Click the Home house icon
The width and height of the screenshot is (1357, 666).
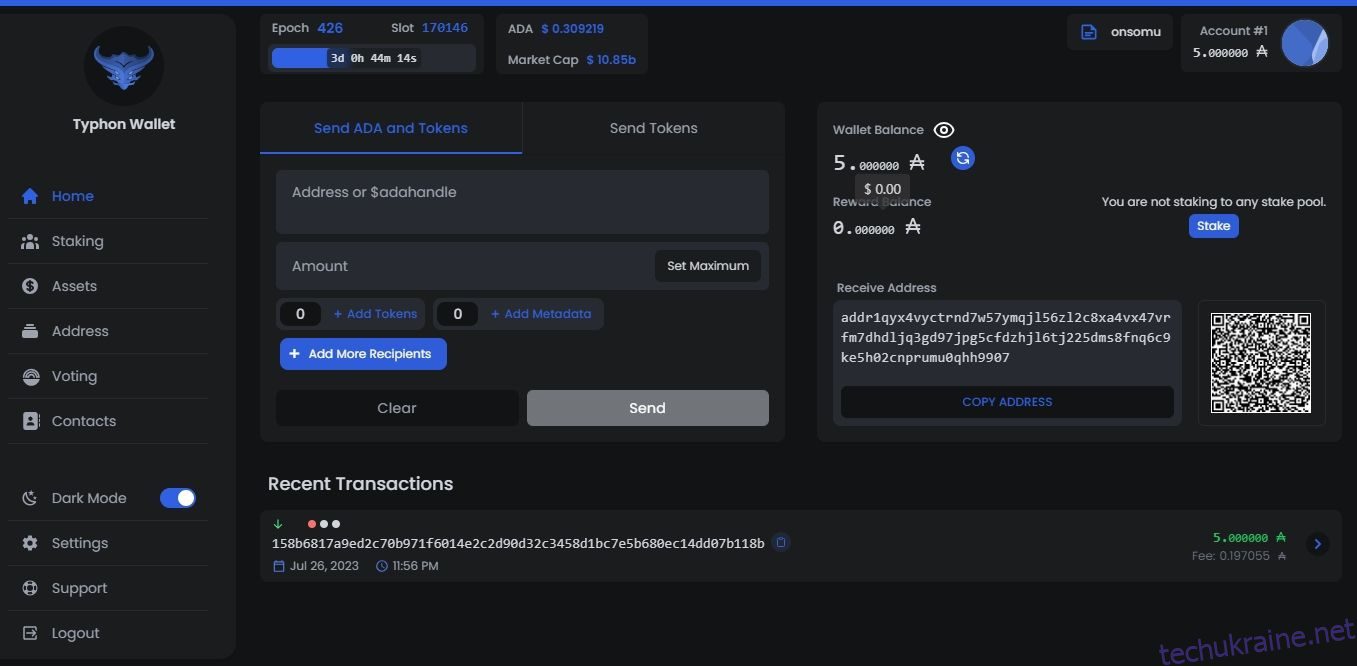(x=30, y=196)
